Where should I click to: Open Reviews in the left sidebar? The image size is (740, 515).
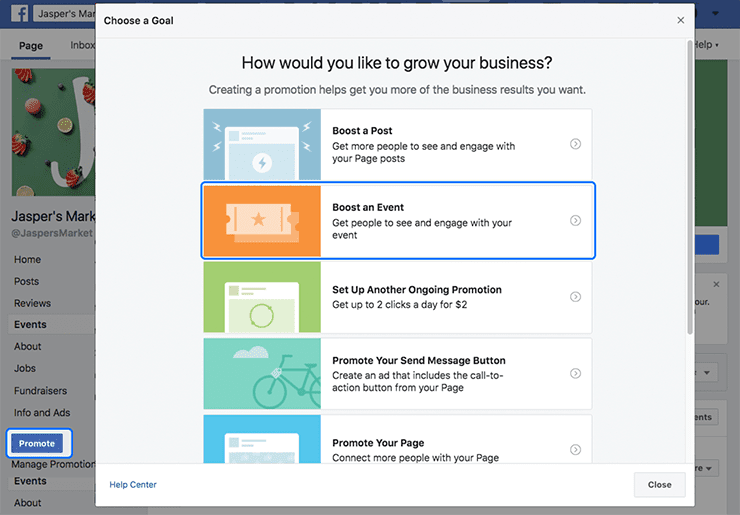coord(32,303)
